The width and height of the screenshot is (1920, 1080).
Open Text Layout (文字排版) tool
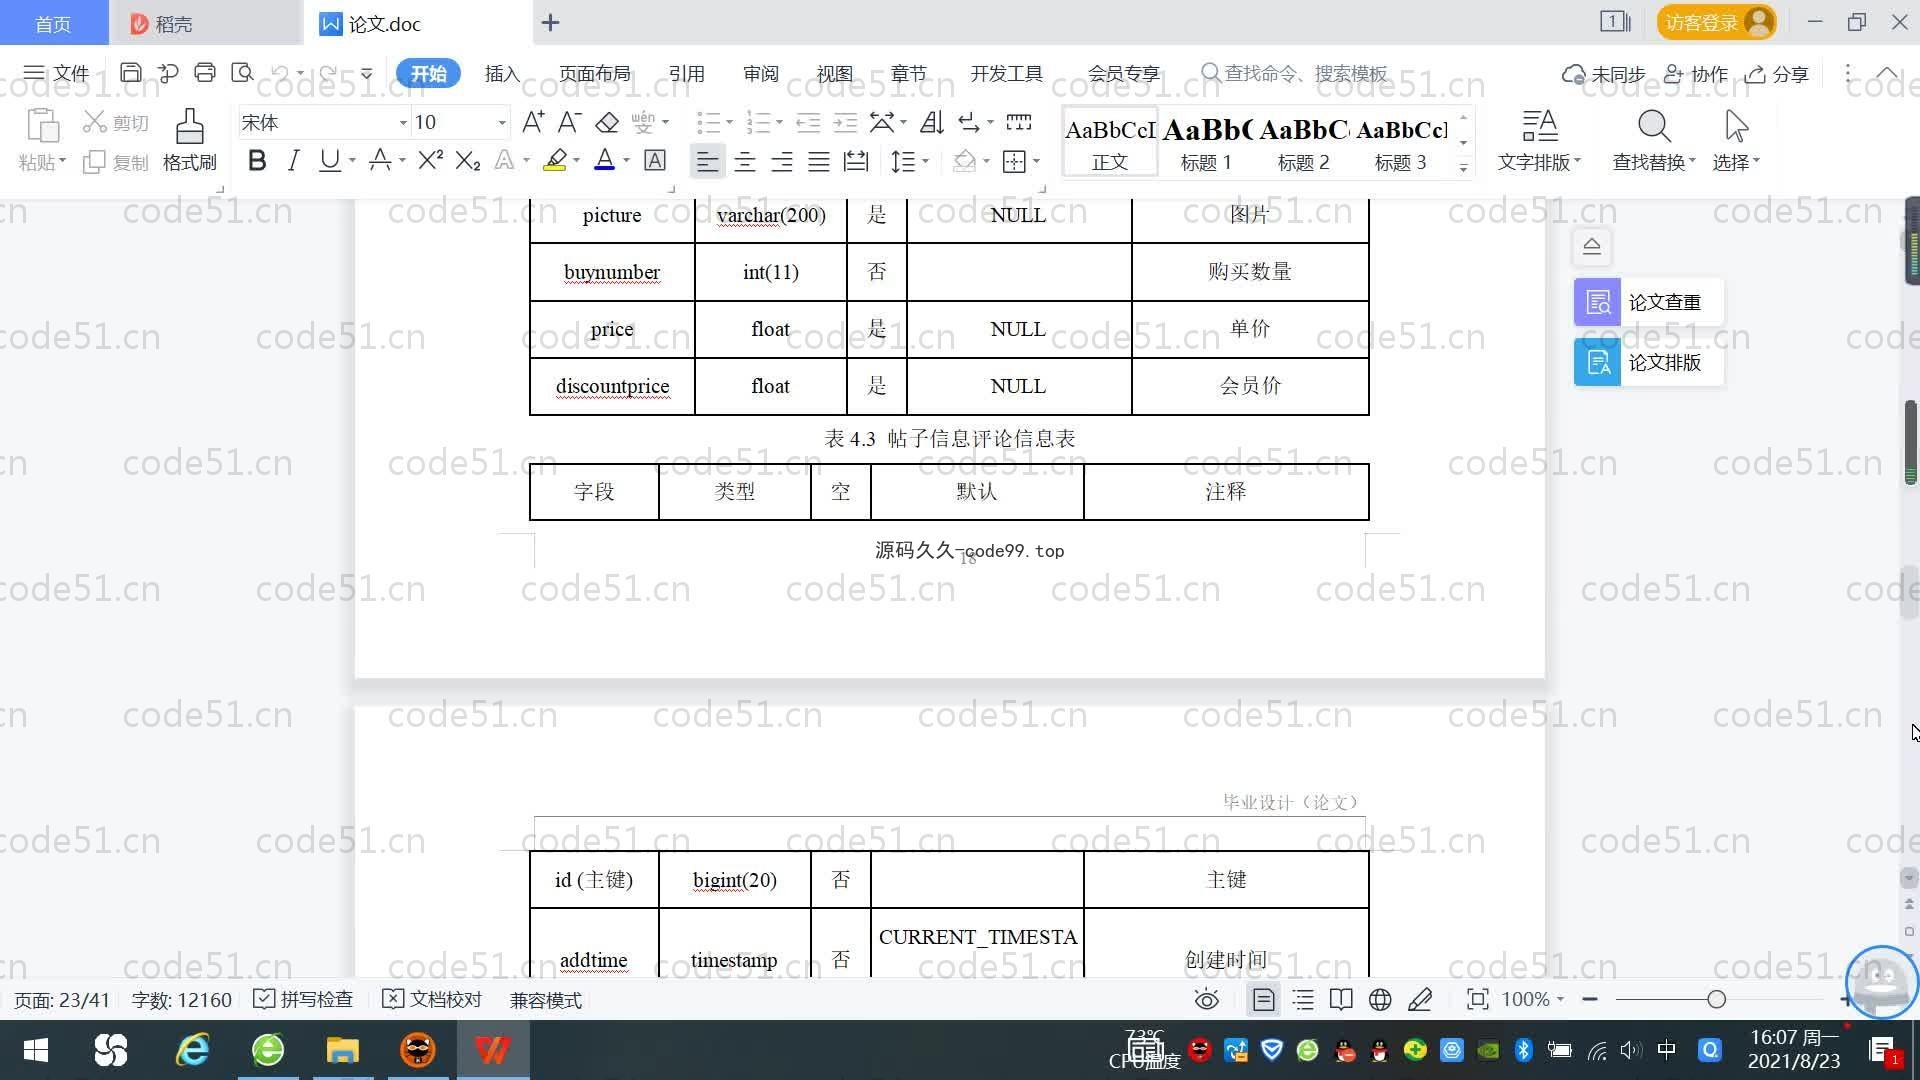click(1539, 141)
